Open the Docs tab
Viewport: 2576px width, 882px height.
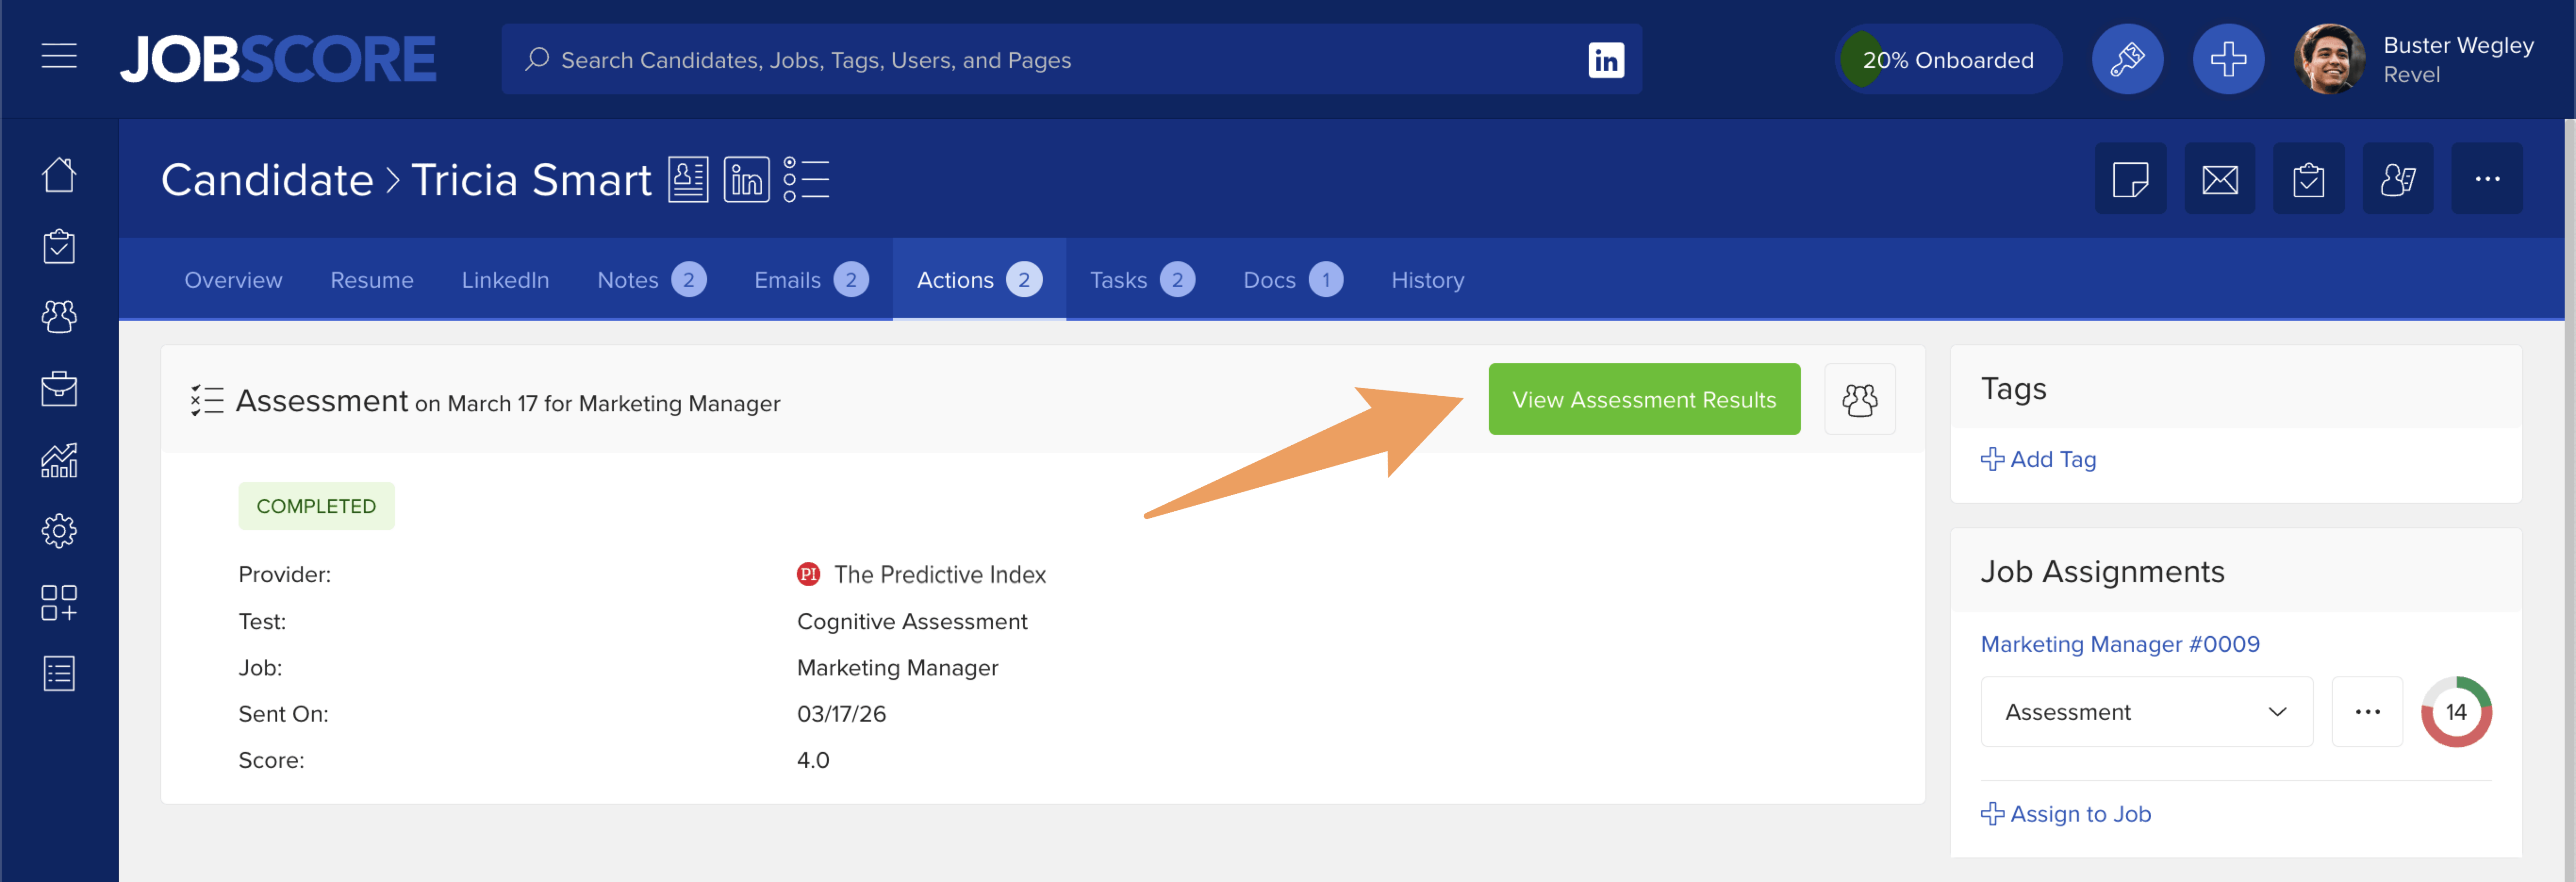coord(1293,280)
